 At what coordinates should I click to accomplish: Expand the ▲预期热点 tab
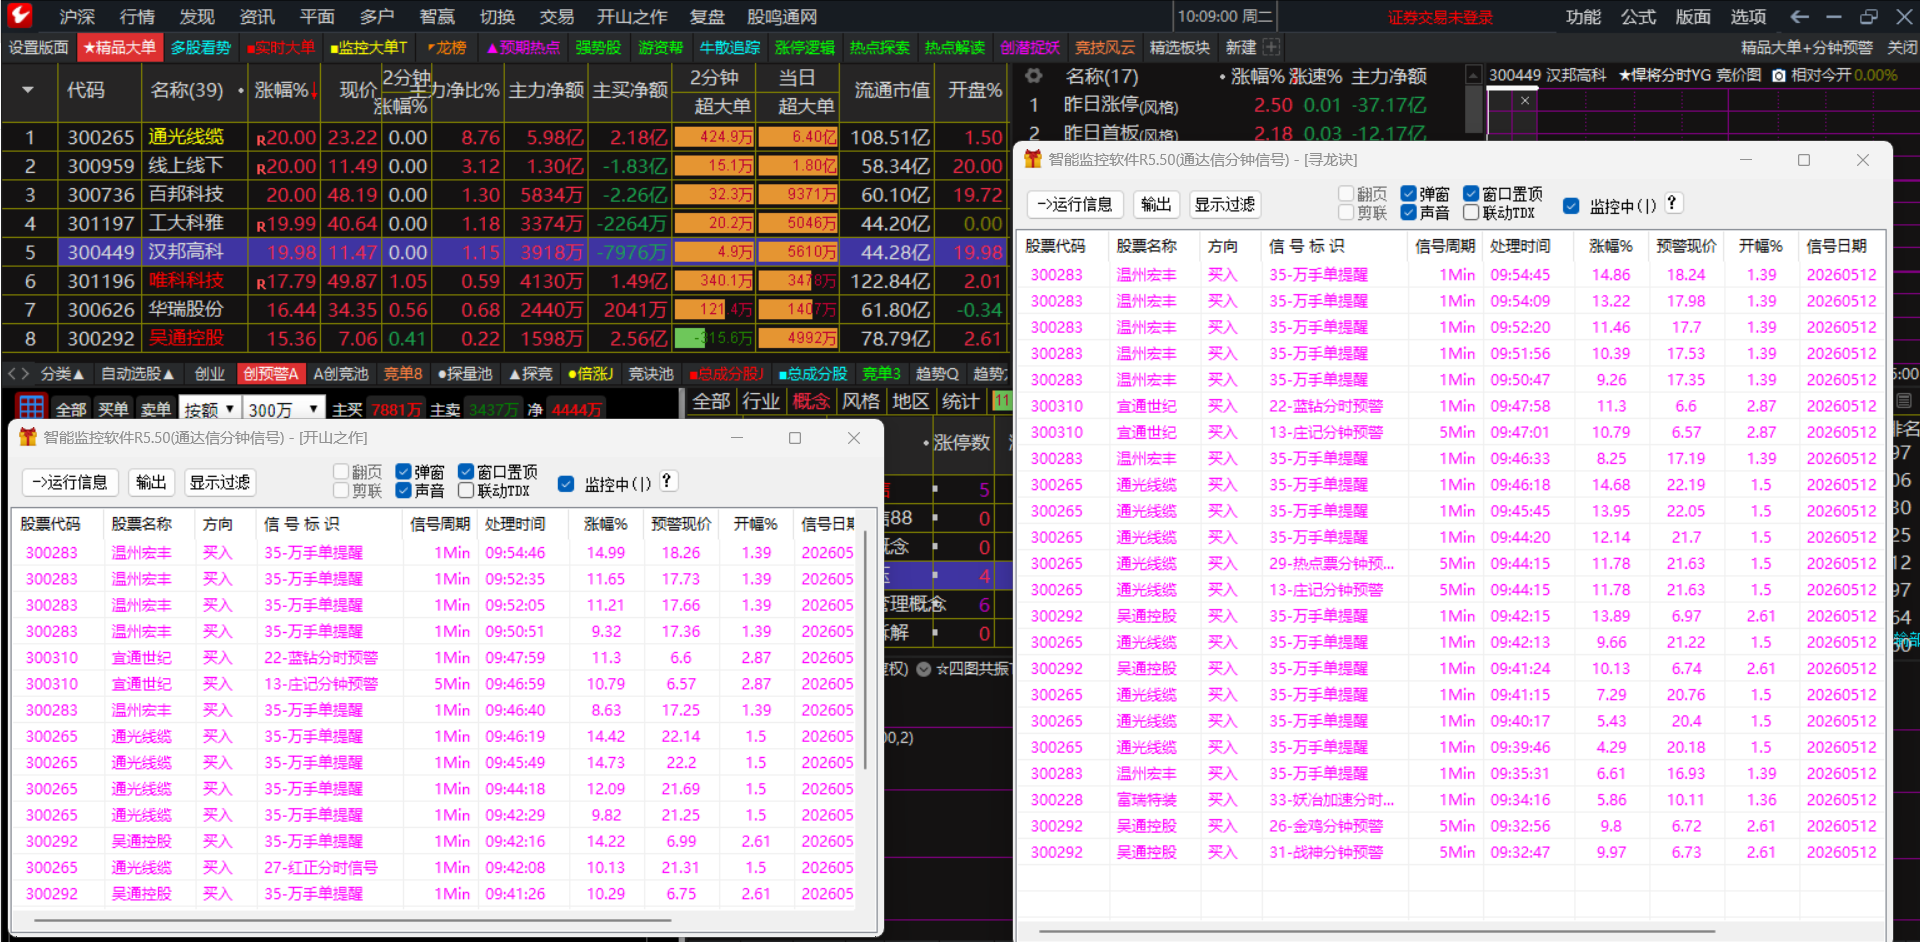[x=523, y=47]
